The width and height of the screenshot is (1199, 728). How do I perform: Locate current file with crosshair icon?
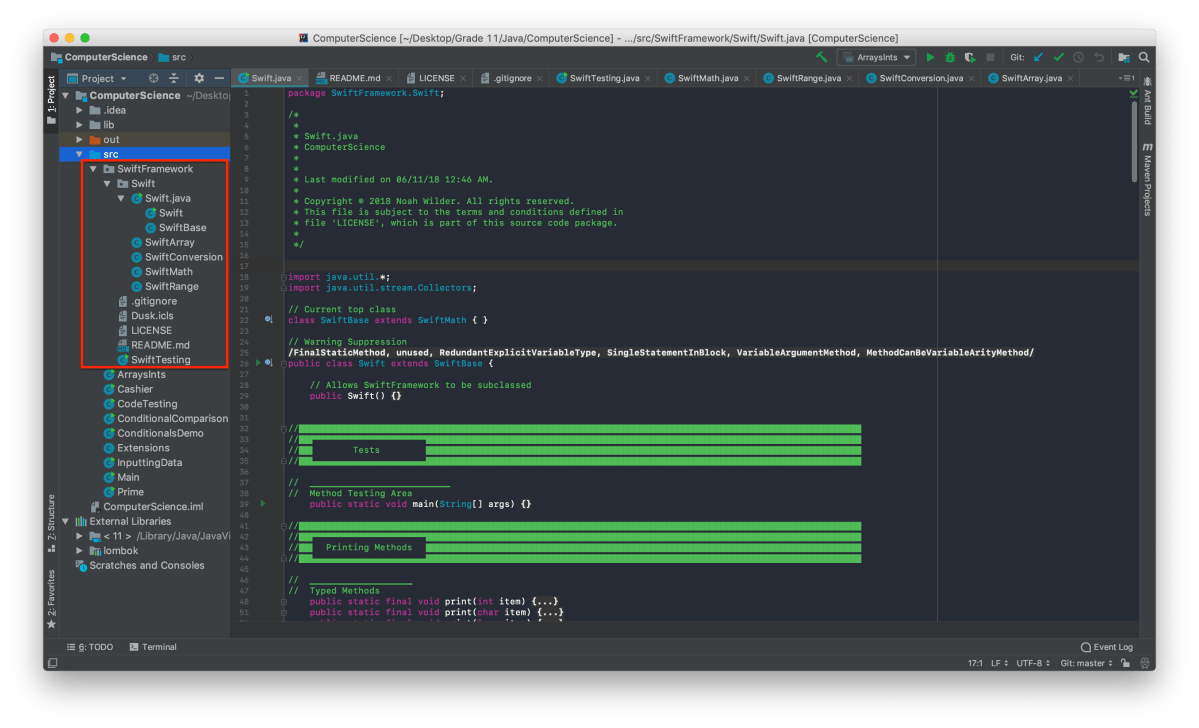[154, 78]
